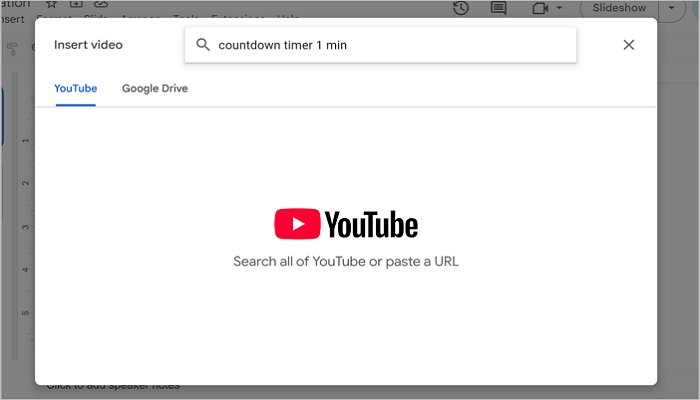Click the video camera meeting icon

pos(540,8)
